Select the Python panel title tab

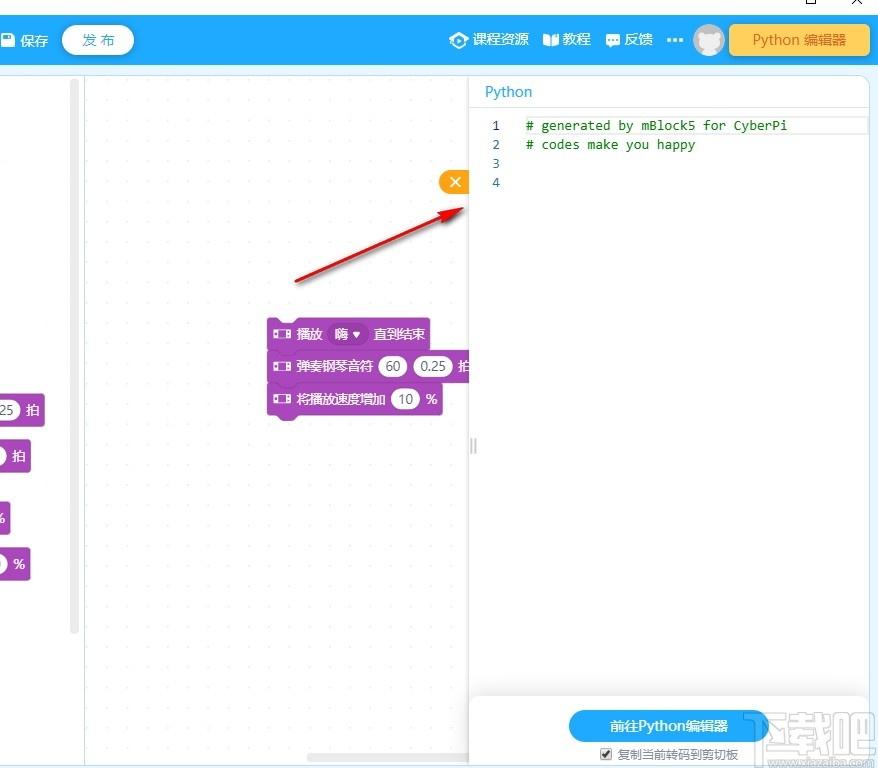[x=508, y=92]
